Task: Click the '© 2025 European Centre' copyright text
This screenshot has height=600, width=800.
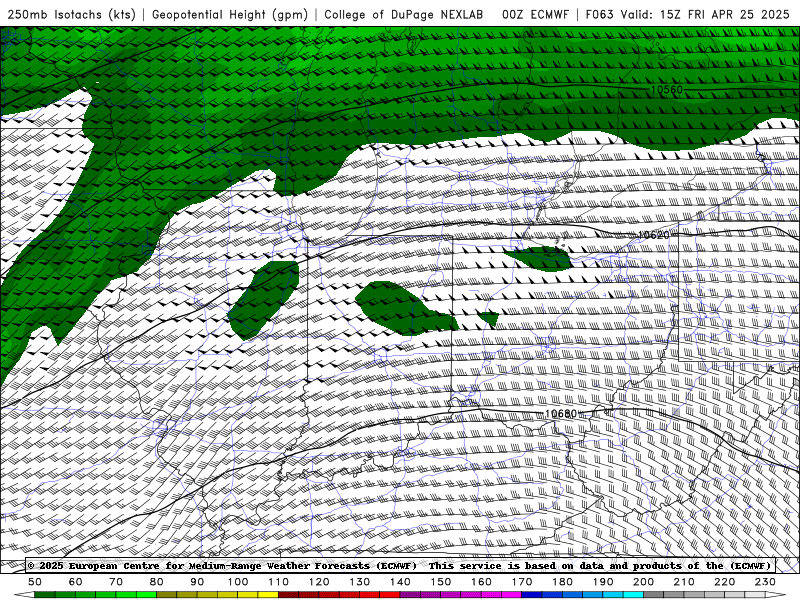Action: pyautogui.click(x=95, y=565)
